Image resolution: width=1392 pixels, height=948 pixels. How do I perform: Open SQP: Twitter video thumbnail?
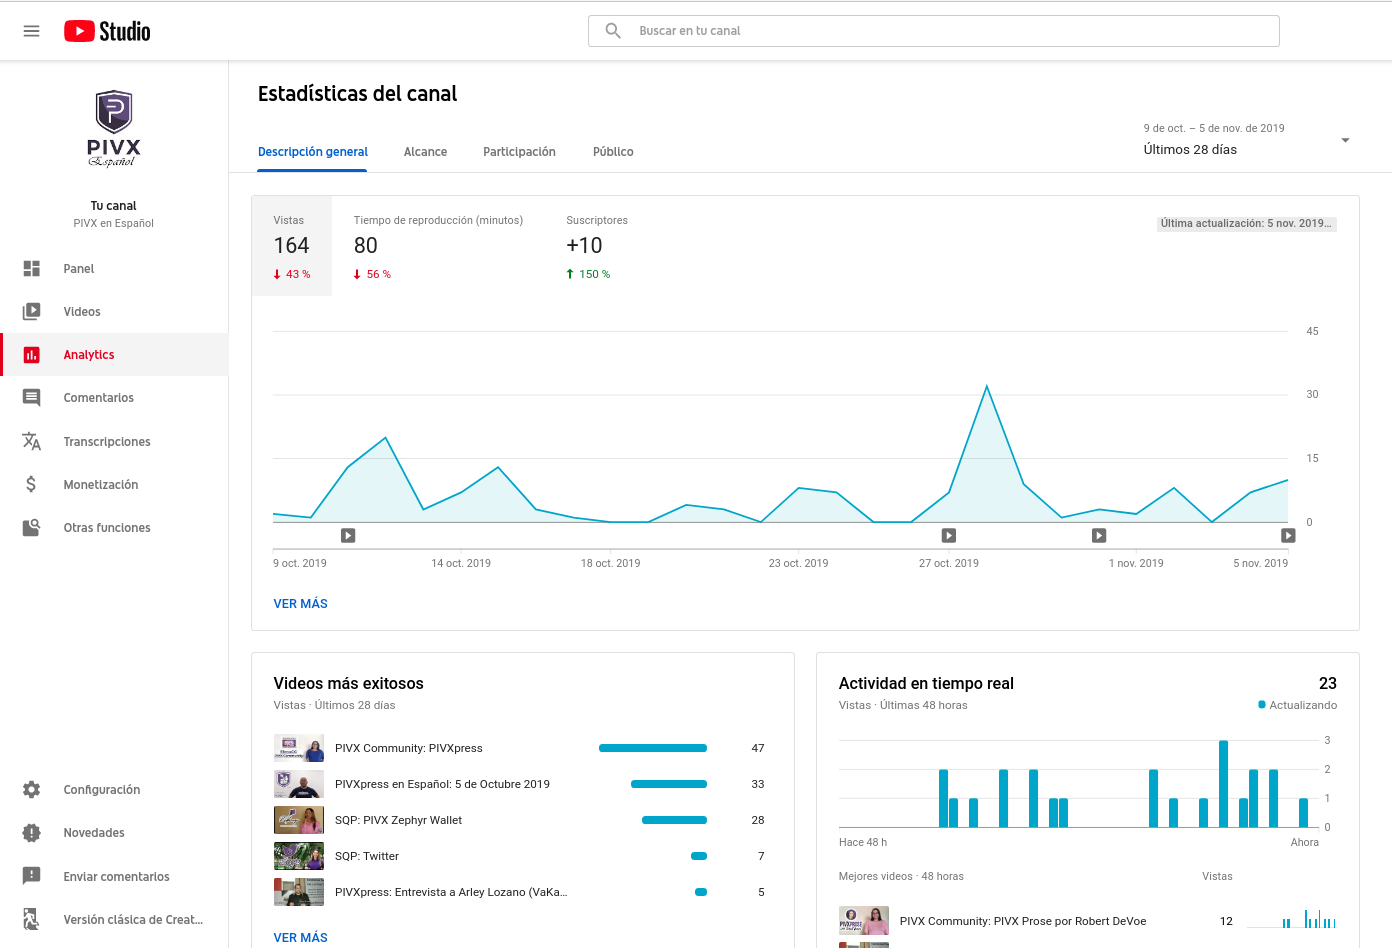point(299,856)
